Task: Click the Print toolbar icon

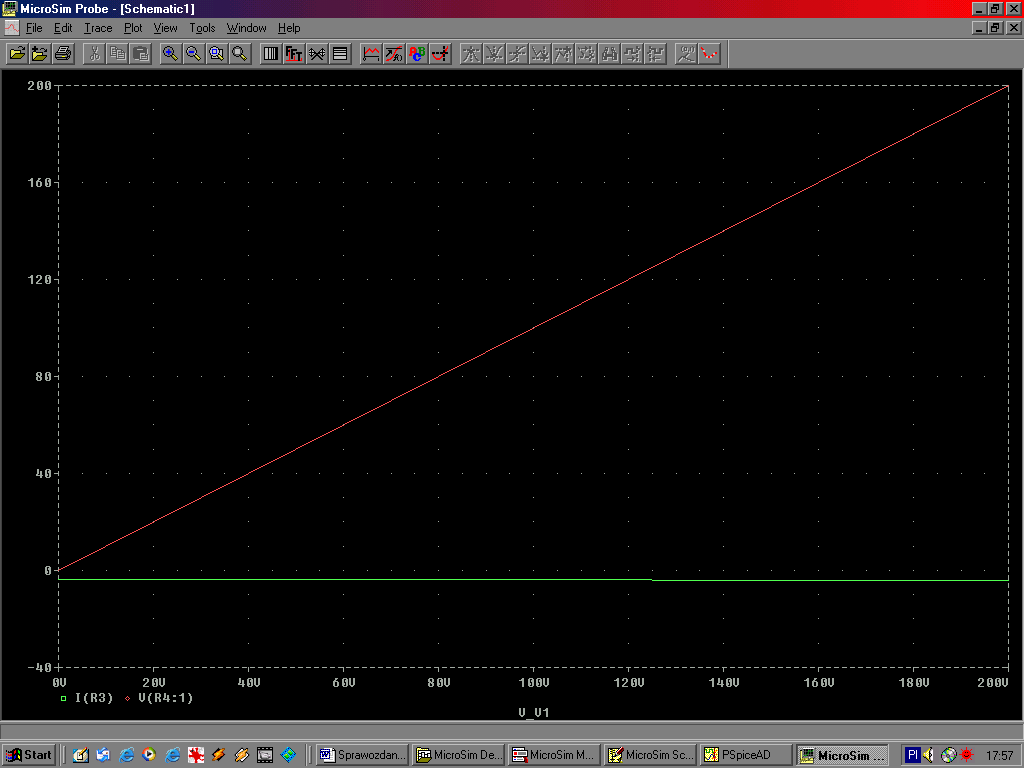Action: pos(63,53)
